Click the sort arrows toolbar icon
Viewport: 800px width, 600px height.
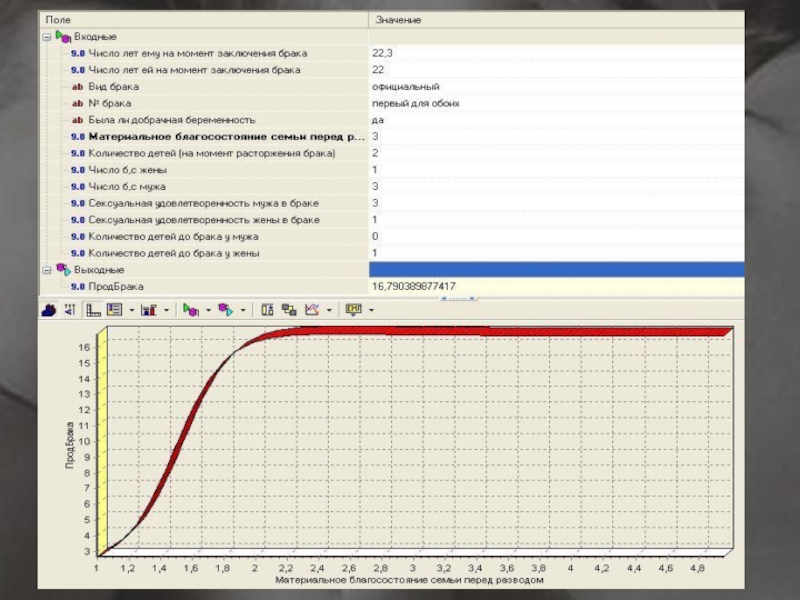click(x=69, y=310)
